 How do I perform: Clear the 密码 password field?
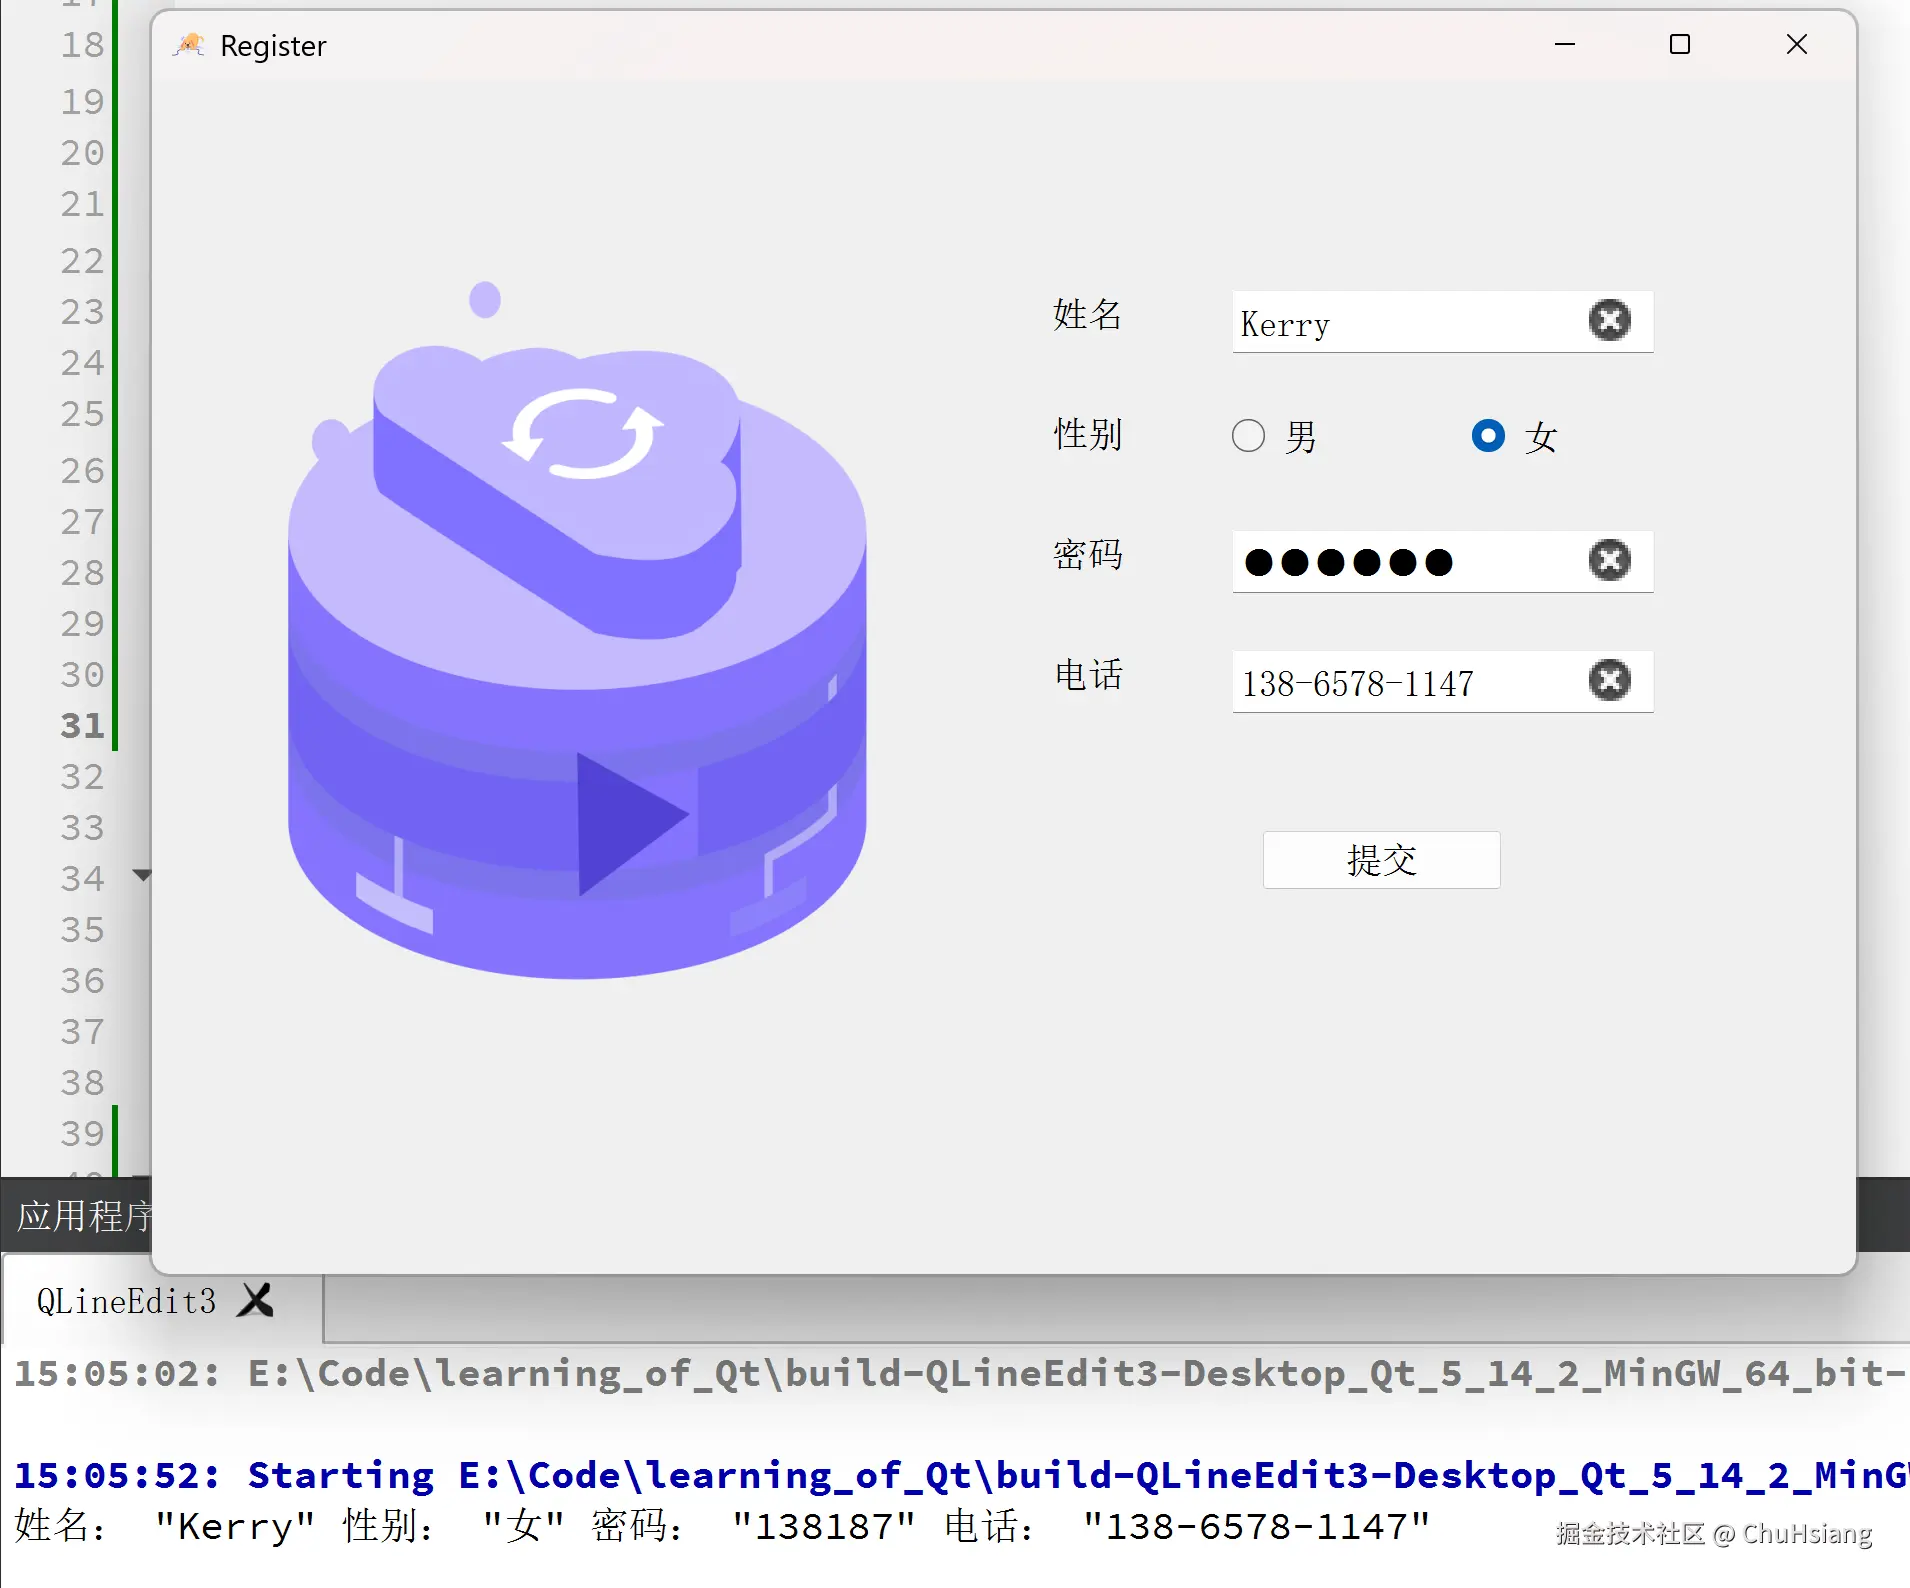(x=1609, y=561)
